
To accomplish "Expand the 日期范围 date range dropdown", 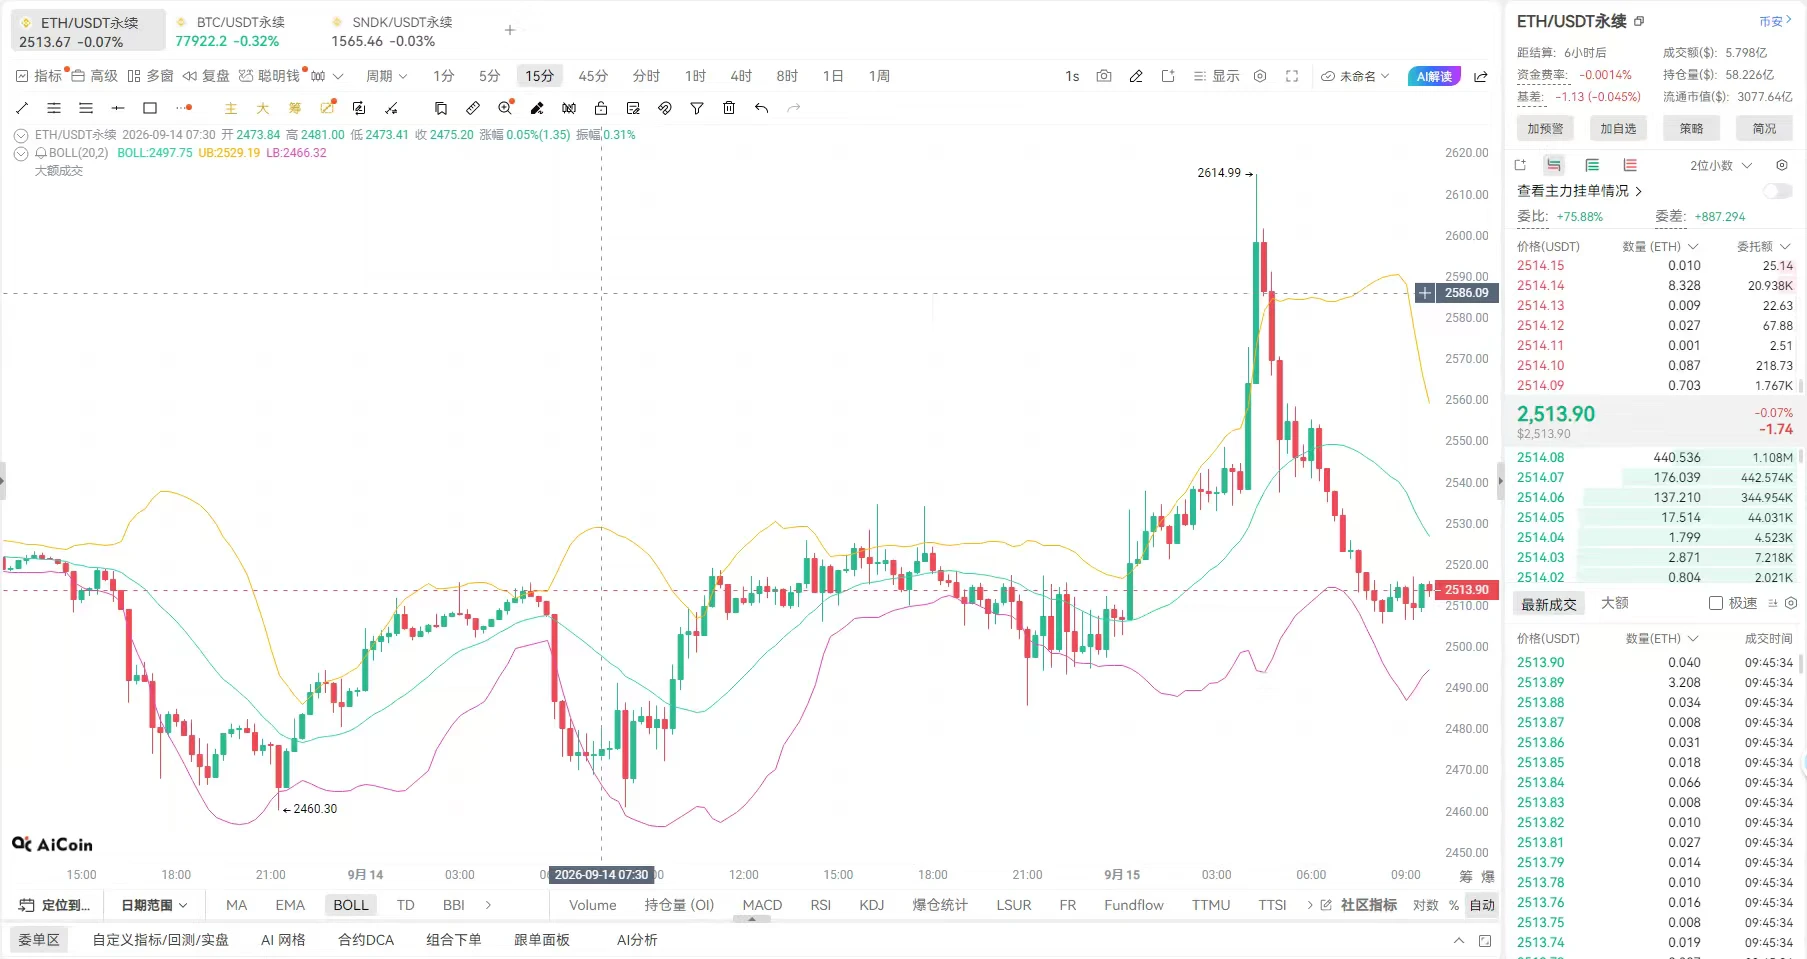I will click(154, 905).
